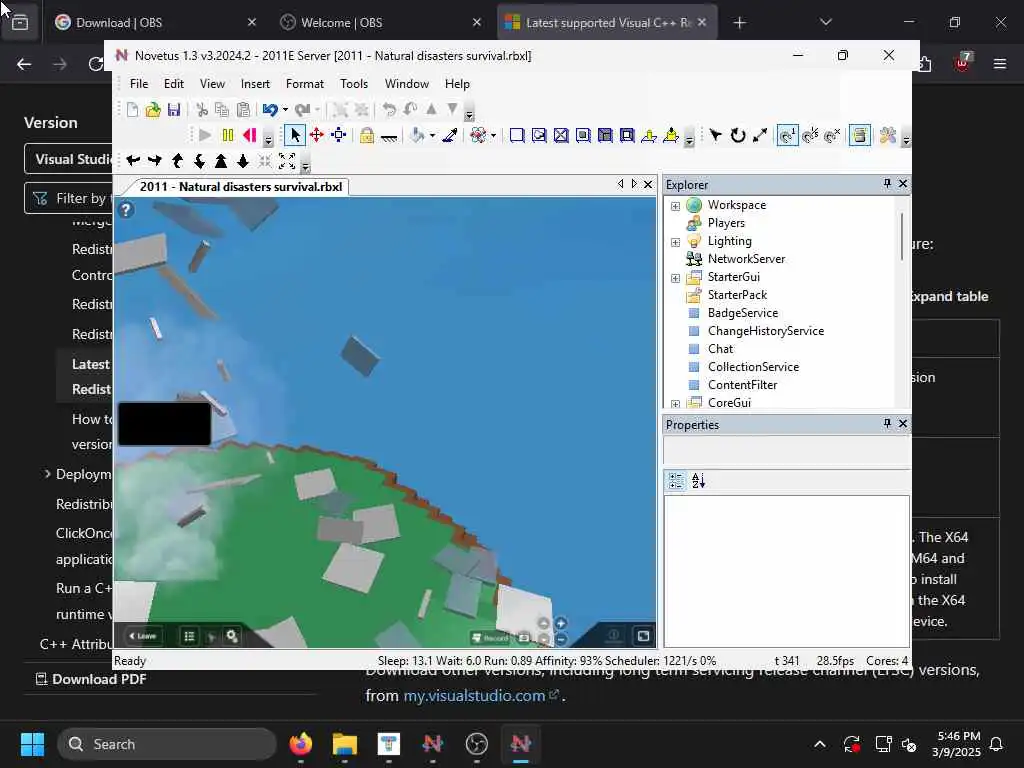
Task: Choose the Smooth surface tool
Action: point(517,135)
